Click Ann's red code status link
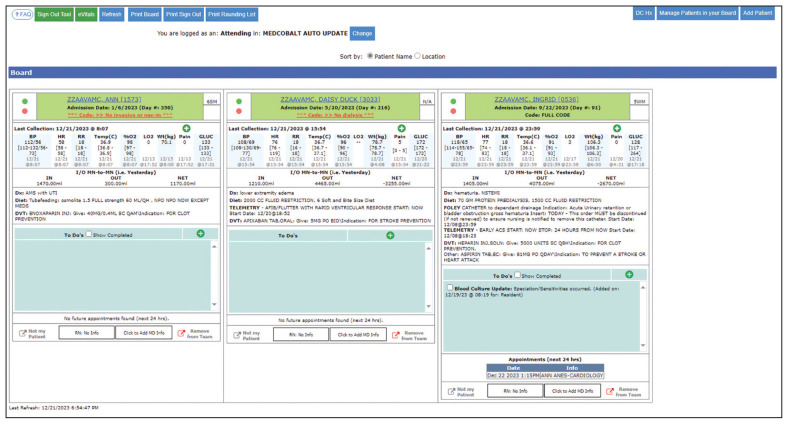Image resolution: width=788 pixels, height=424 pixels. pos(120,115)
